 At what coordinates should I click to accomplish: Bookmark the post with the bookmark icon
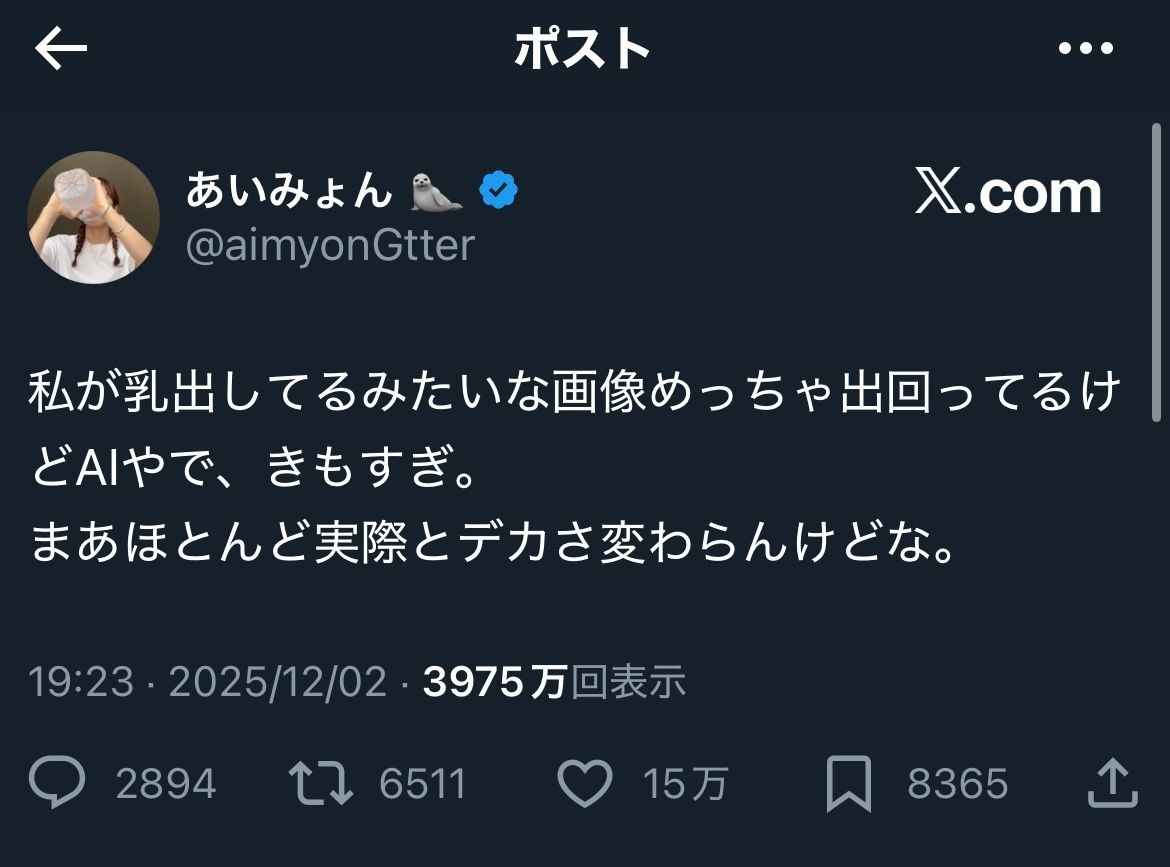[x=849, y=783]
